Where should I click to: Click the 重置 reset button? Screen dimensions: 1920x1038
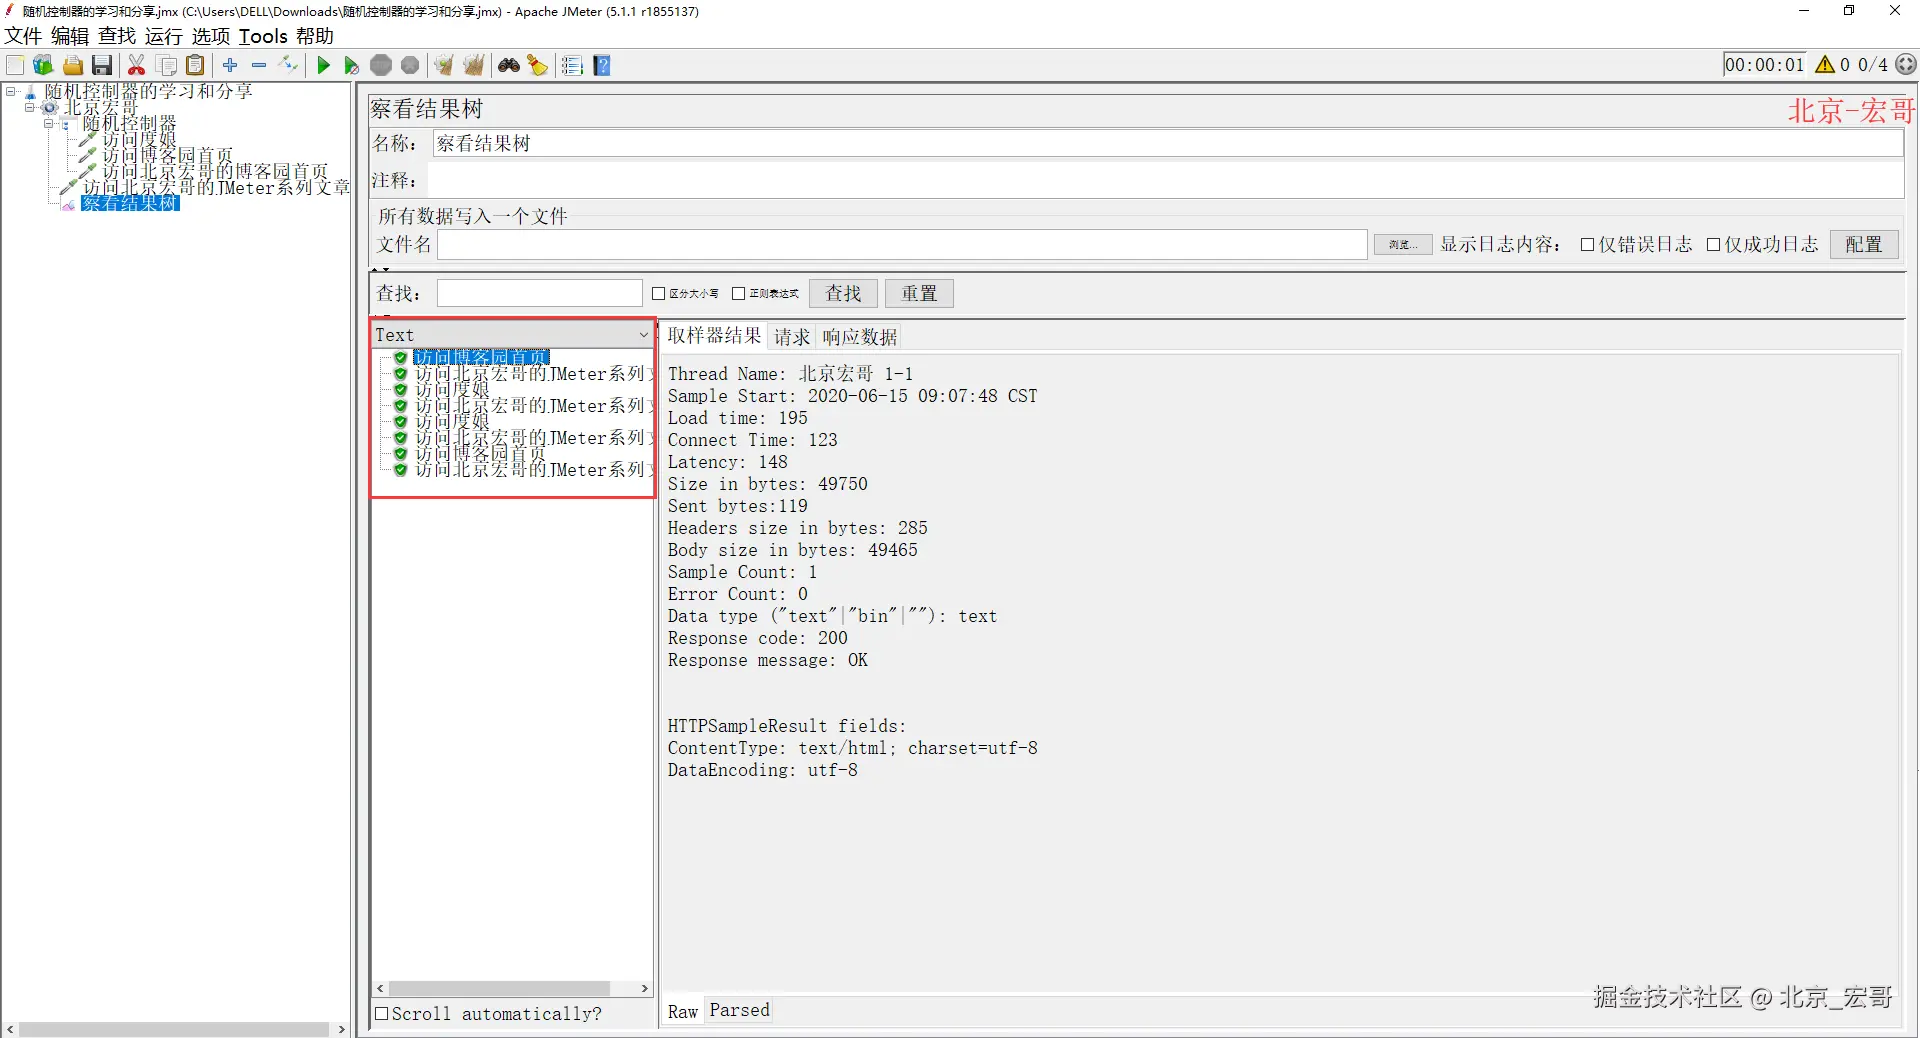coord(919,293)
